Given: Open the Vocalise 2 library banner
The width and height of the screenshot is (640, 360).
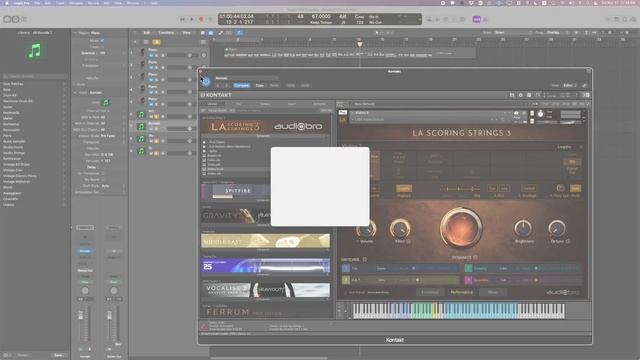Looking at the screenshot, I should click(x=265, y=290).
